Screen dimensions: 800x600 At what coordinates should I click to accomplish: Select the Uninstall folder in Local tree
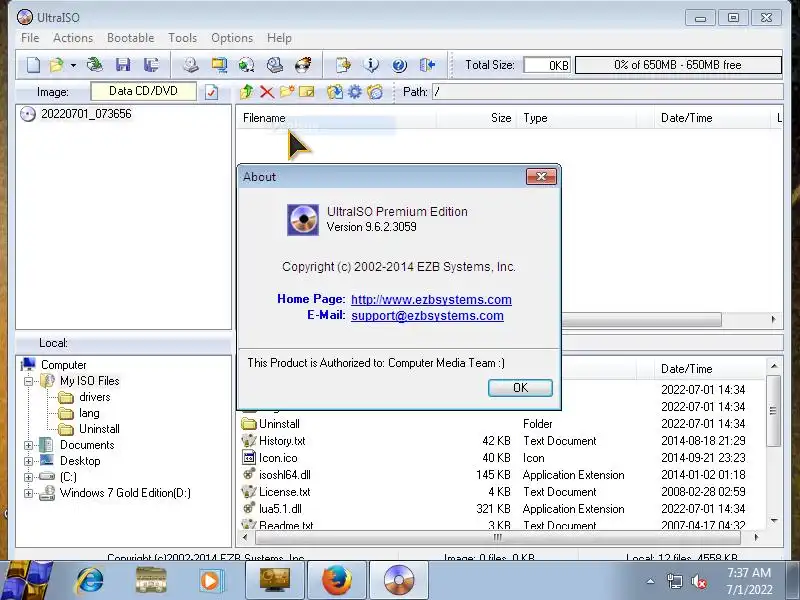tap(99, 429)
